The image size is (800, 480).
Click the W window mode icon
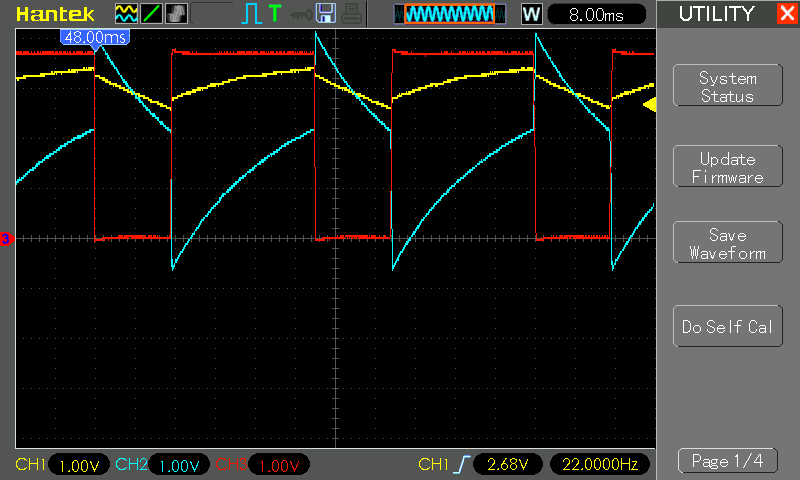coord(531,14)
